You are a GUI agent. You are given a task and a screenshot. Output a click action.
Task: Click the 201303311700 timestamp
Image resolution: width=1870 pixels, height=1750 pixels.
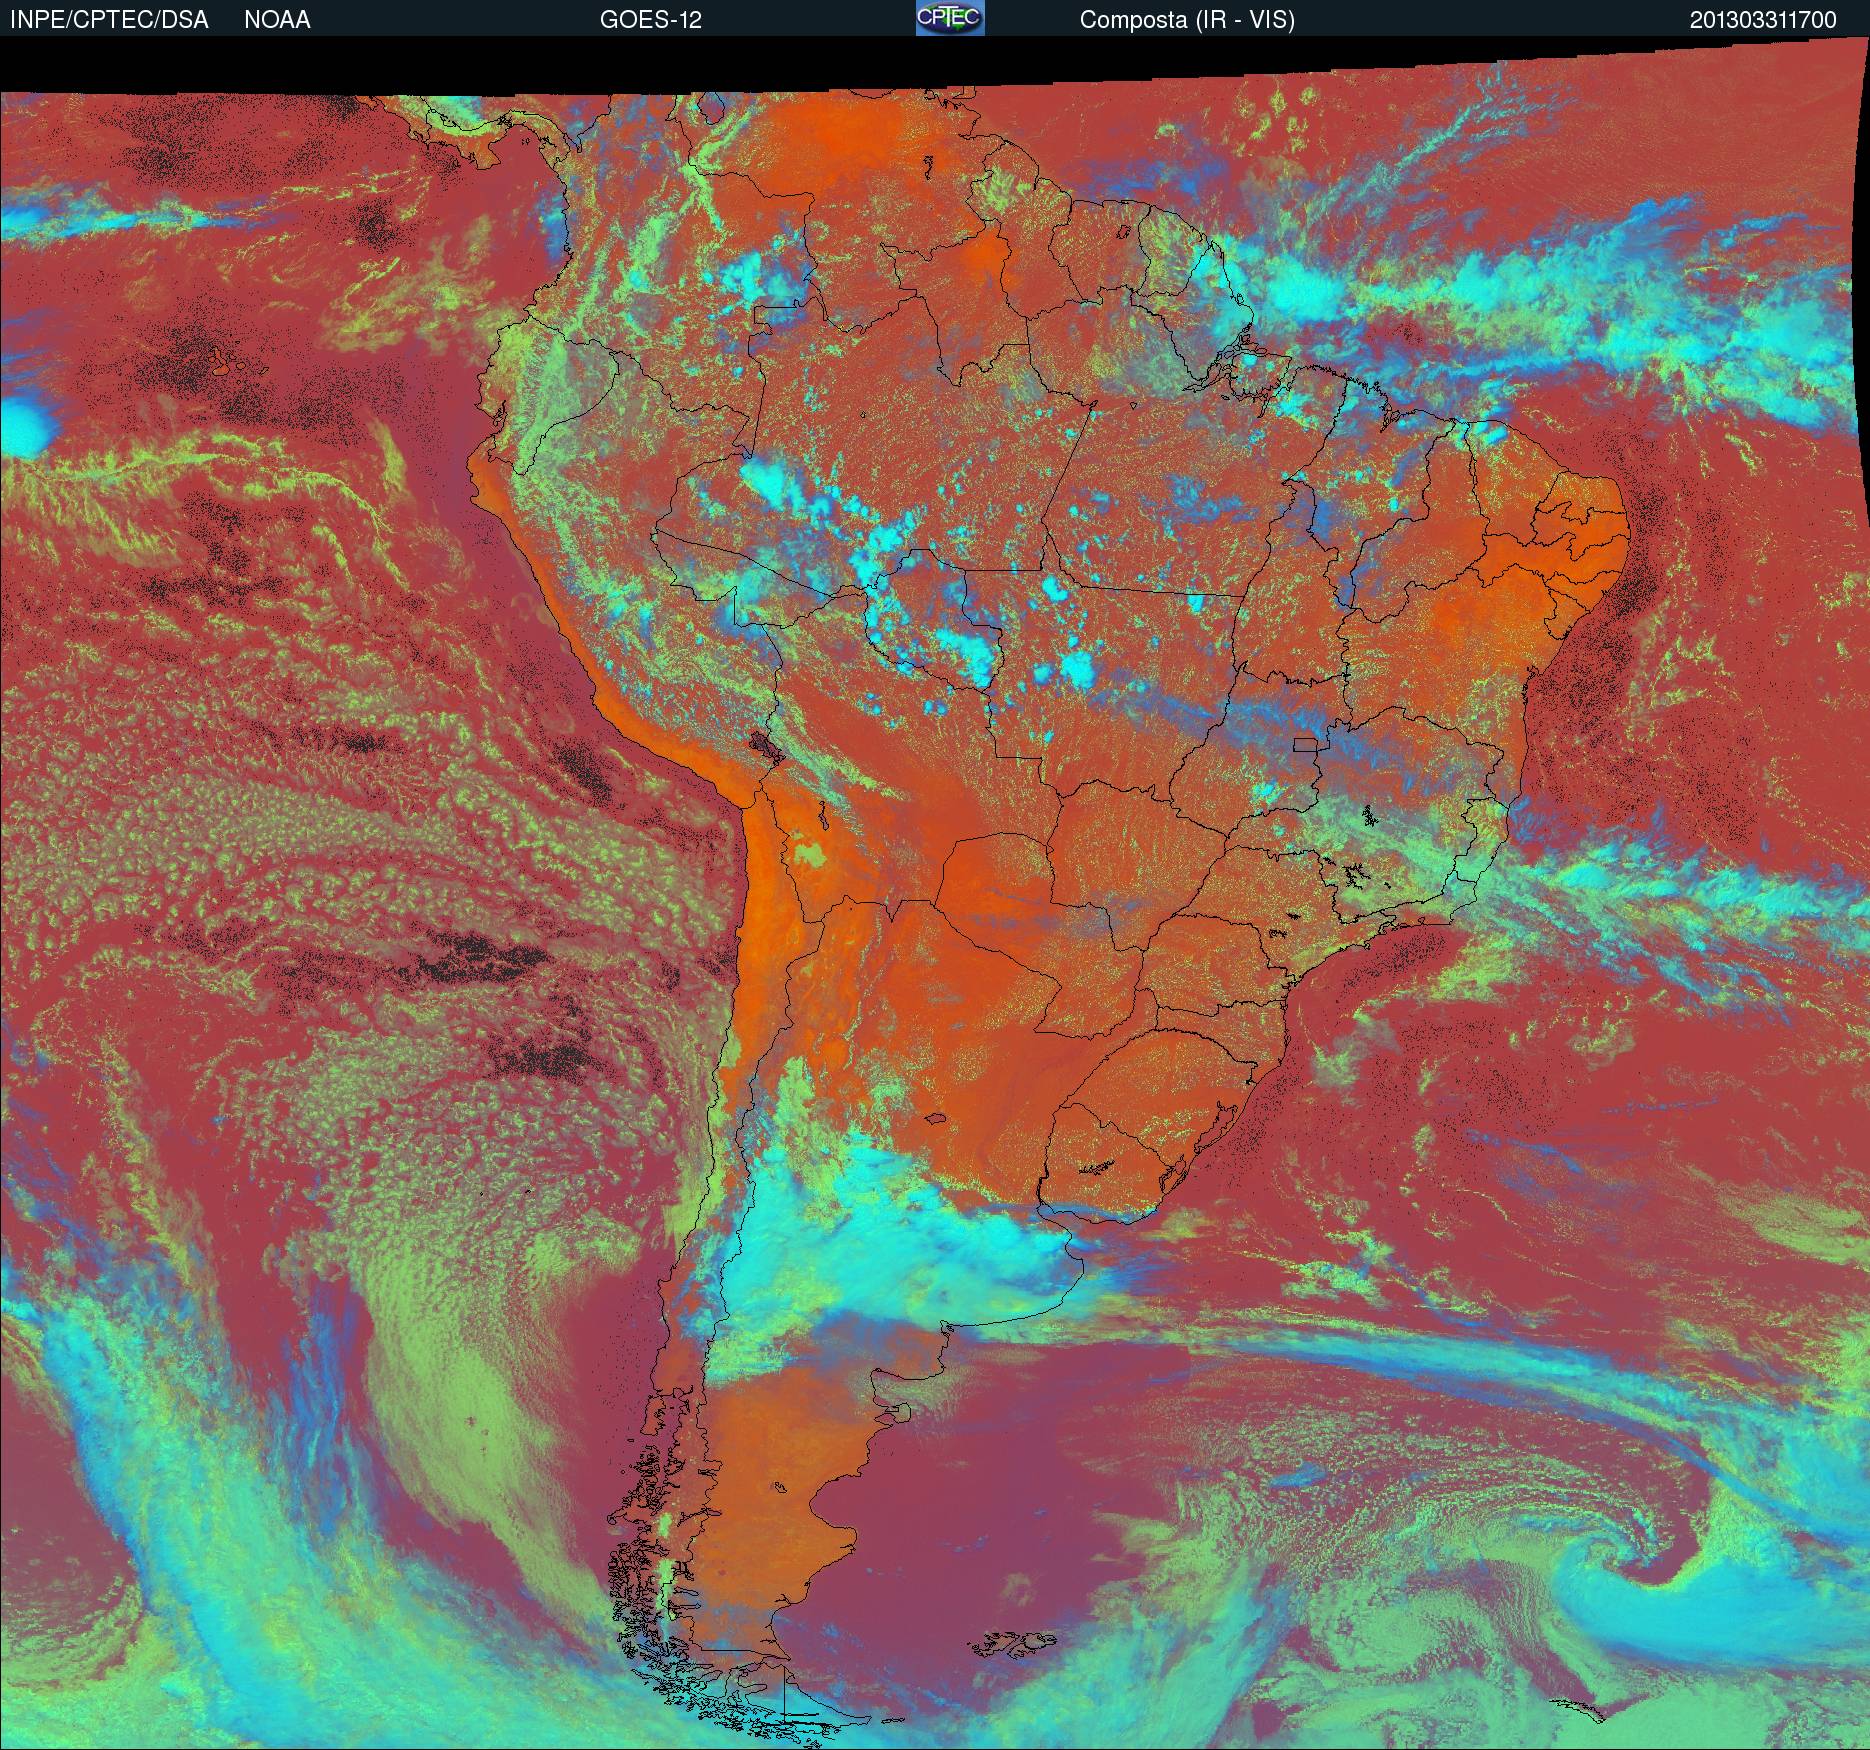(x=1763, y=20)
